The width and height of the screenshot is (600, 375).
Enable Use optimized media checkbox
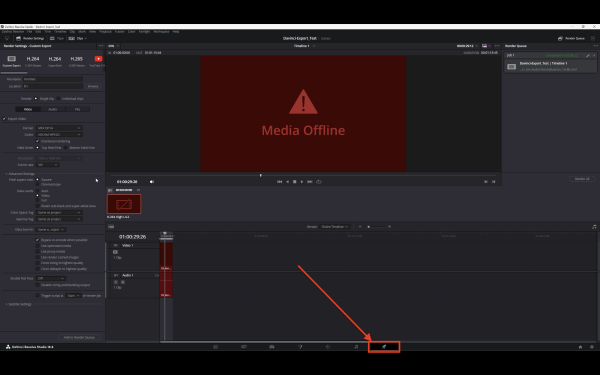pos(38,246)
